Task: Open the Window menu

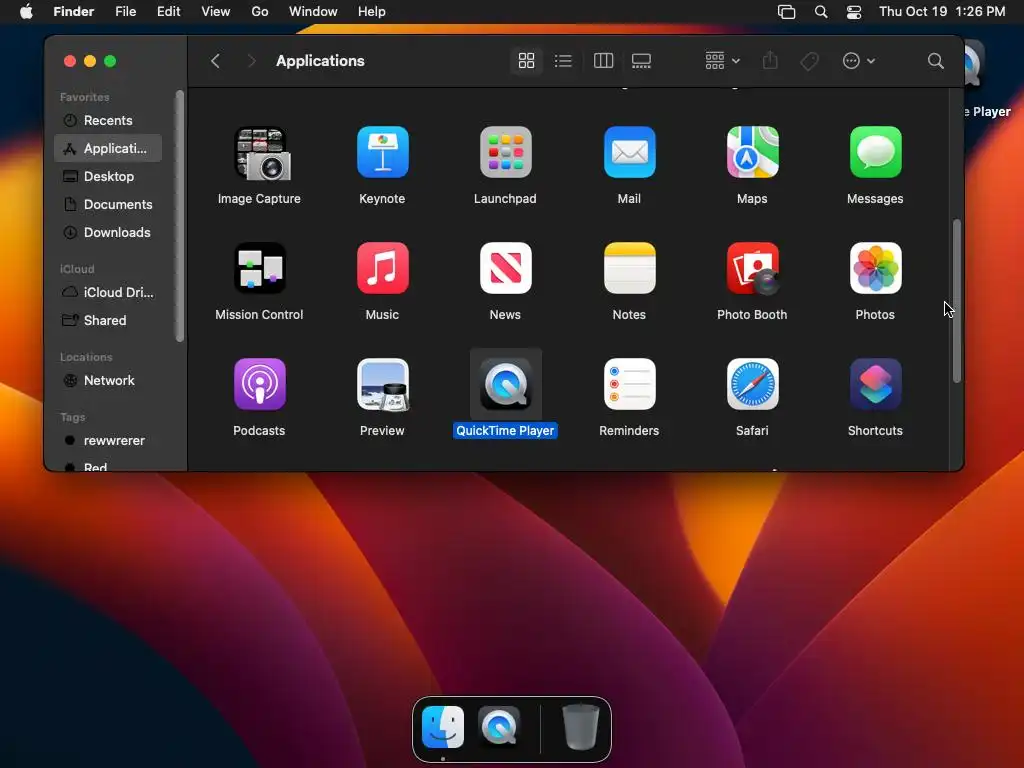Action: coord(313,12)
